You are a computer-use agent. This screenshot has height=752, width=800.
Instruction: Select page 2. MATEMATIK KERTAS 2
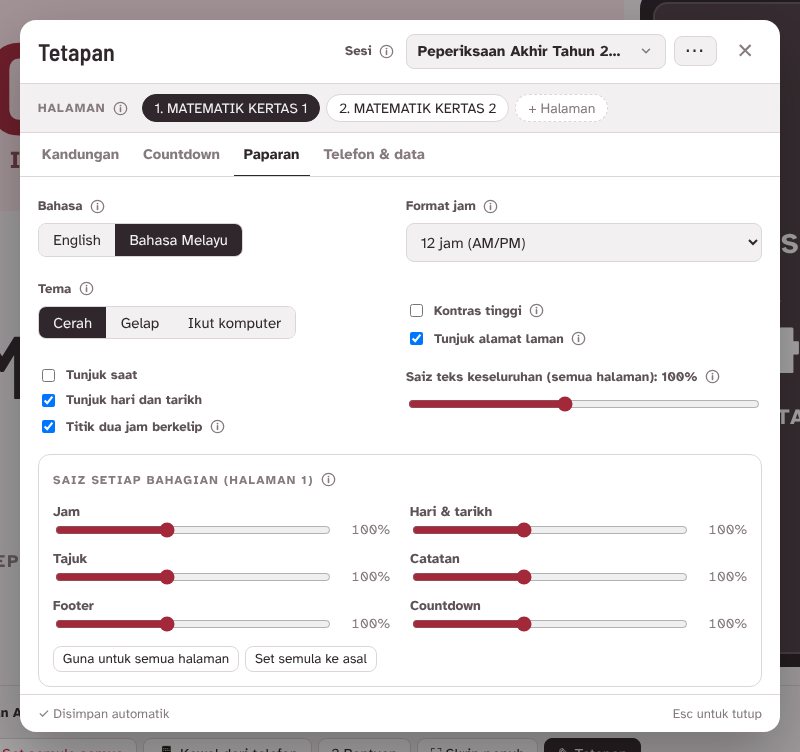coord(417,108)
